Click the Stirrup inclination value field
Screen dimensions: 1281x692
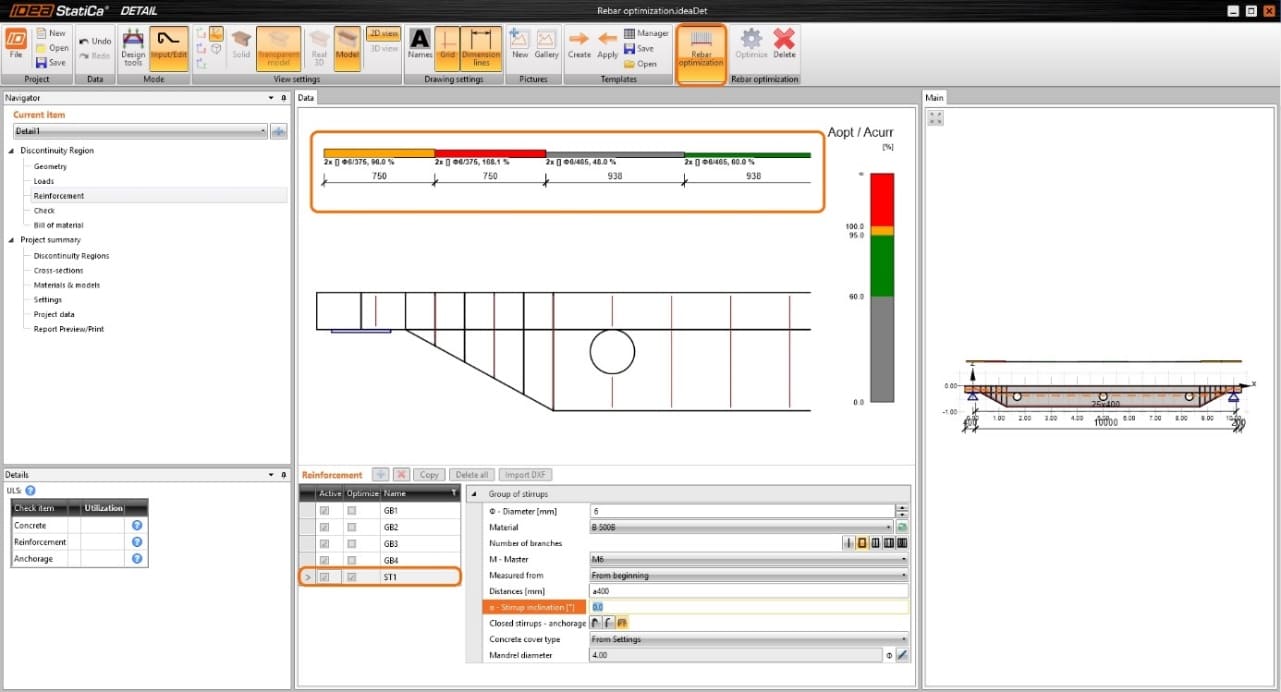[x=749, y=607]
